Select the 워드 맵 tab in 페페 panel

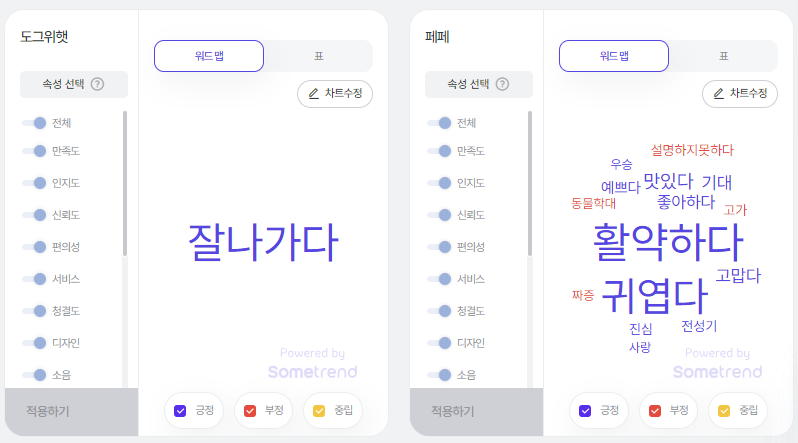pyautogui.click(x=614, y=56)
